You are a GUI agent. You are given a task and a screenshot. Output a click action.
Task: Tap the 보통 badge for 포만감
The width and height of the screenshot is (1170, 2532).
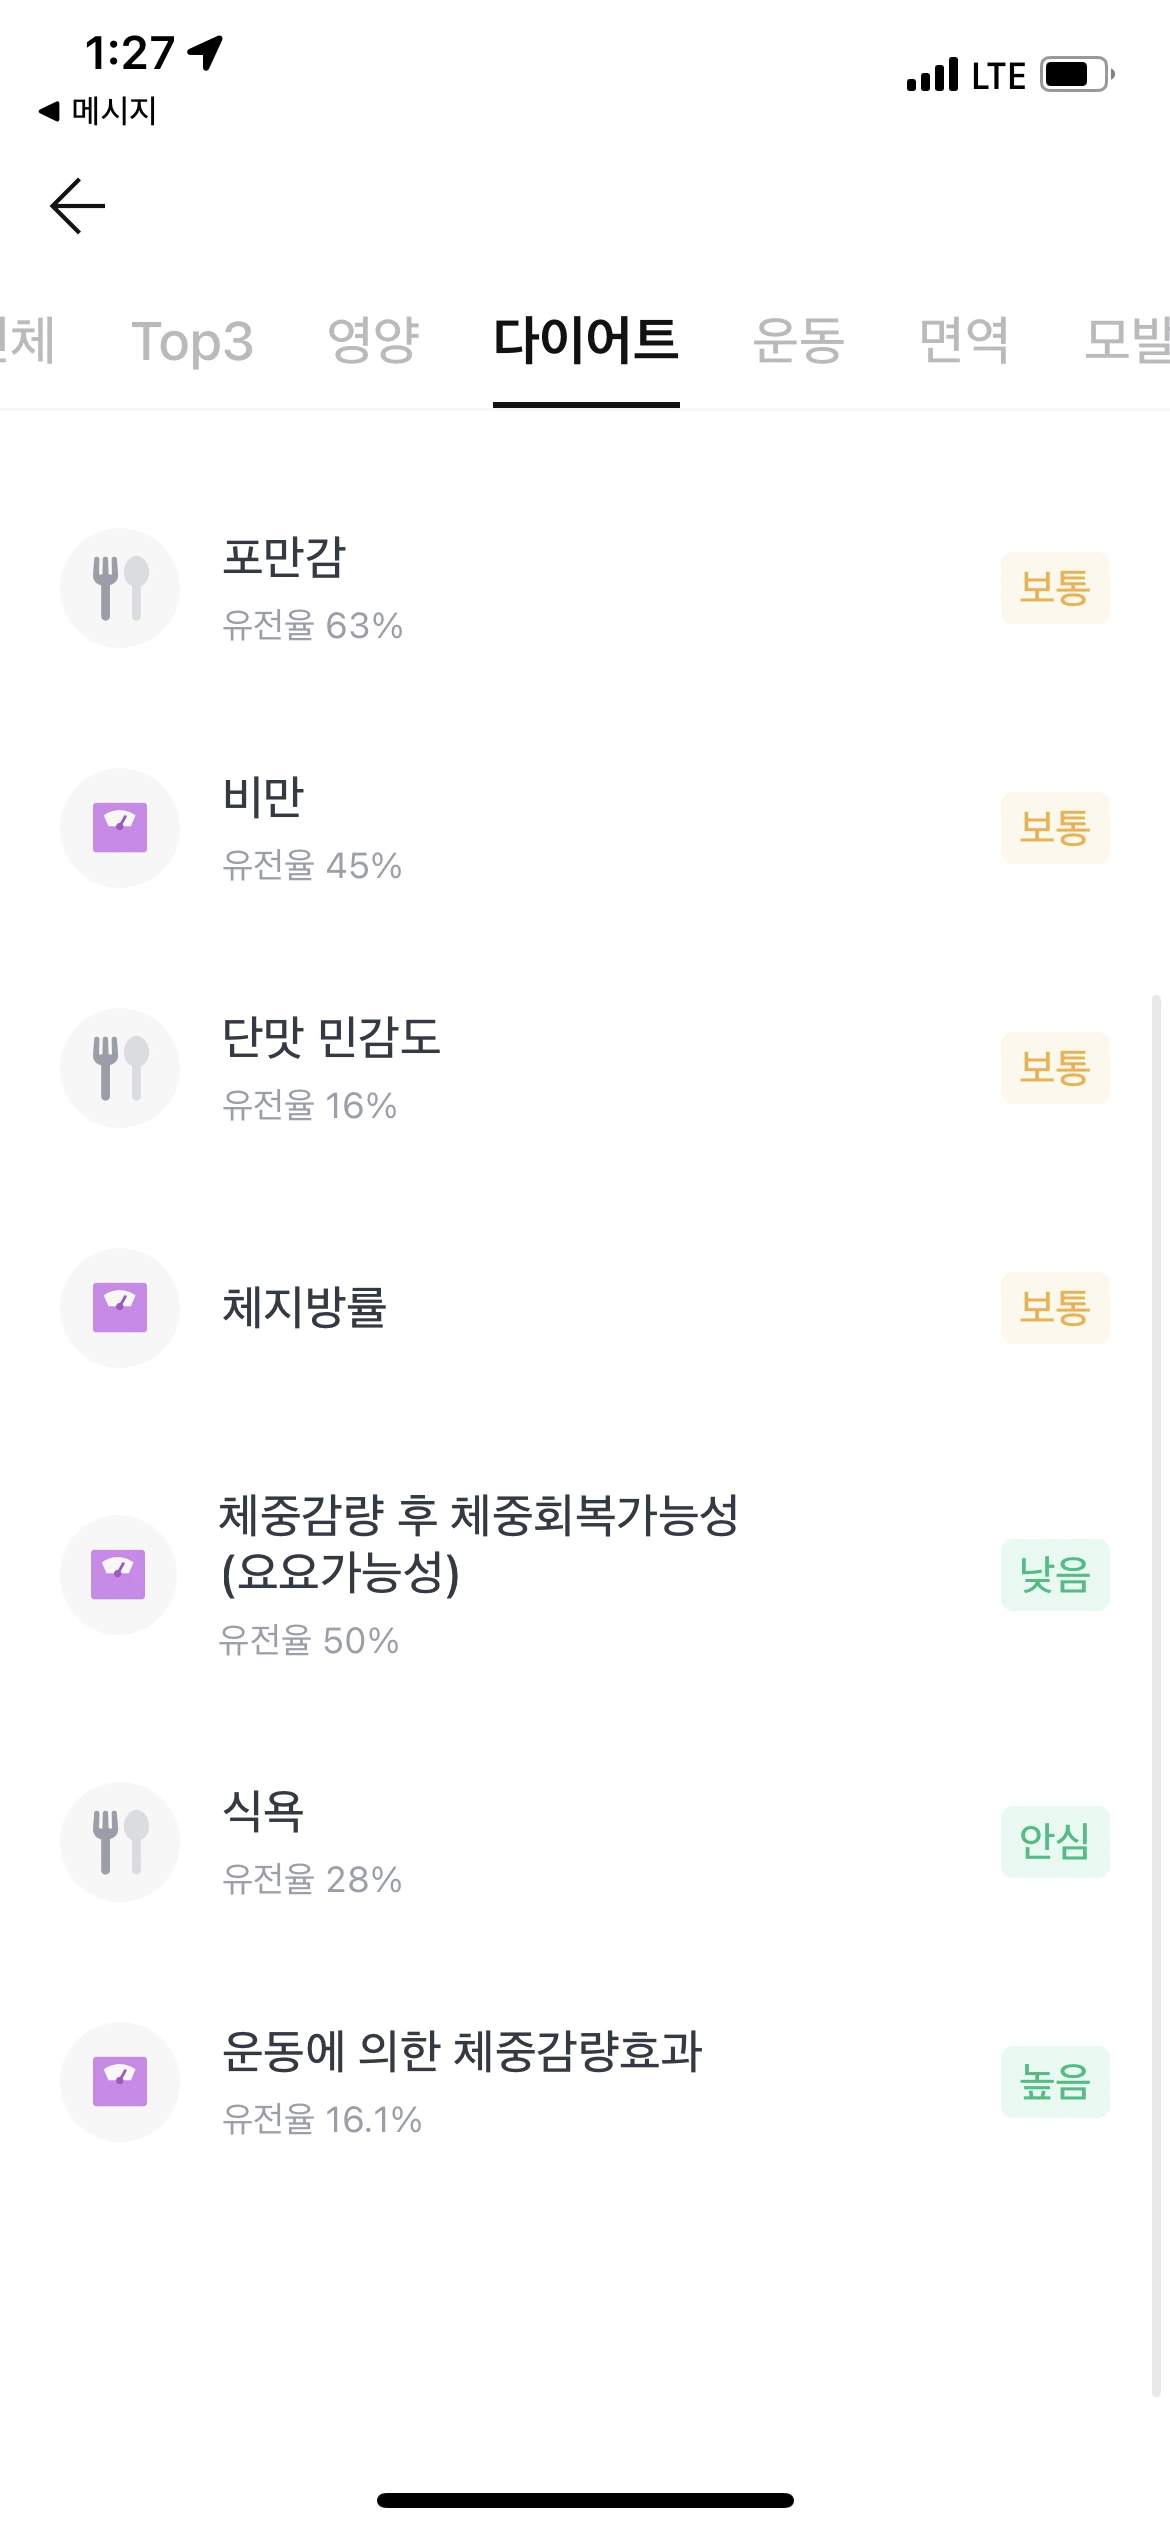click(x=1055, y=588)
